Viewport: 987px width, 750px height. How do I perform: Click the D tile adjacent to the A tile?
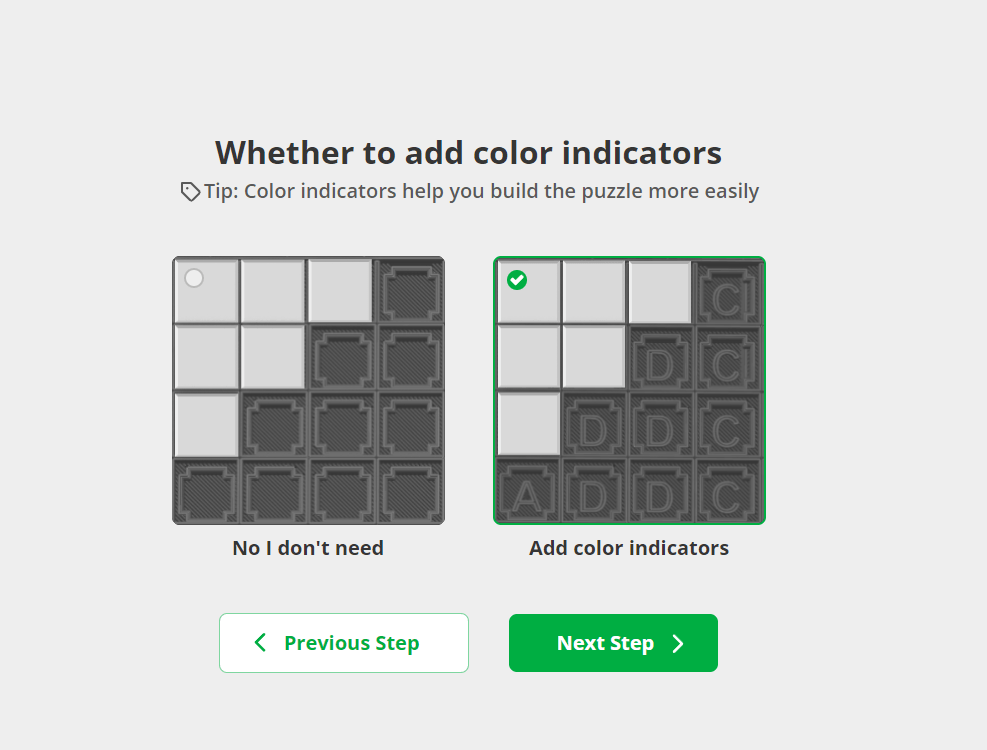pos(594,492)
